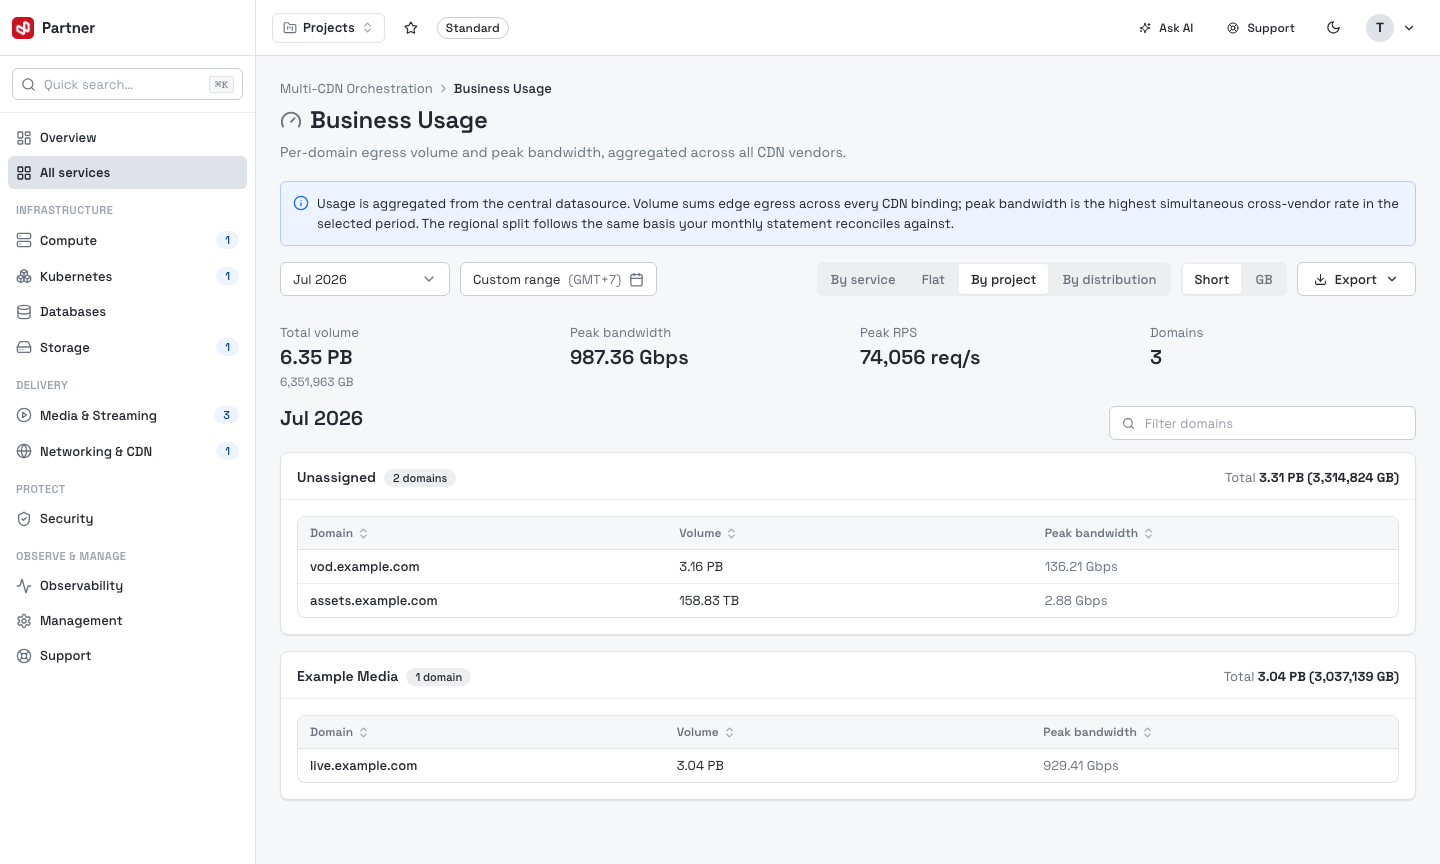The height and width of the screenshot is (864, 1440).
Task: Sort Unassigned table by Peak bandwidth
Action: pyautogui.click(x=1099, y=533)
